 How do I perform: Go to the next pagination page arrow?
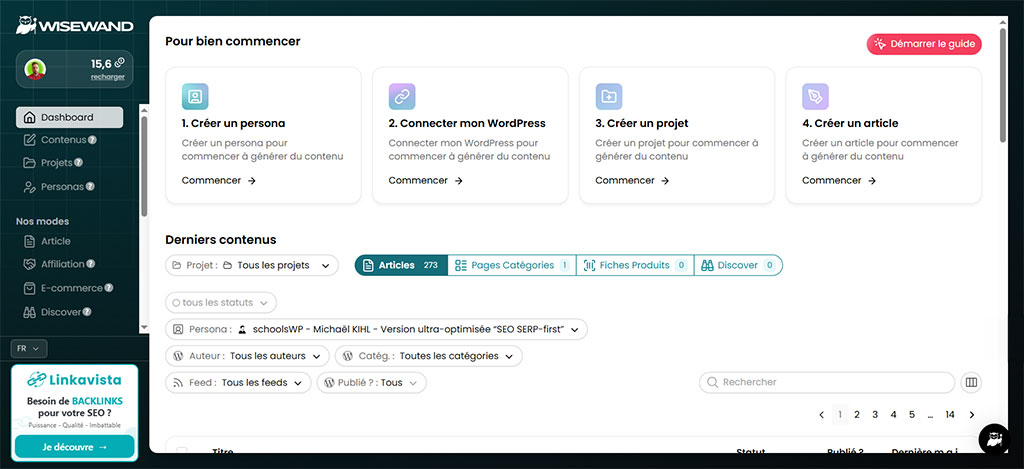coord(972,415)
